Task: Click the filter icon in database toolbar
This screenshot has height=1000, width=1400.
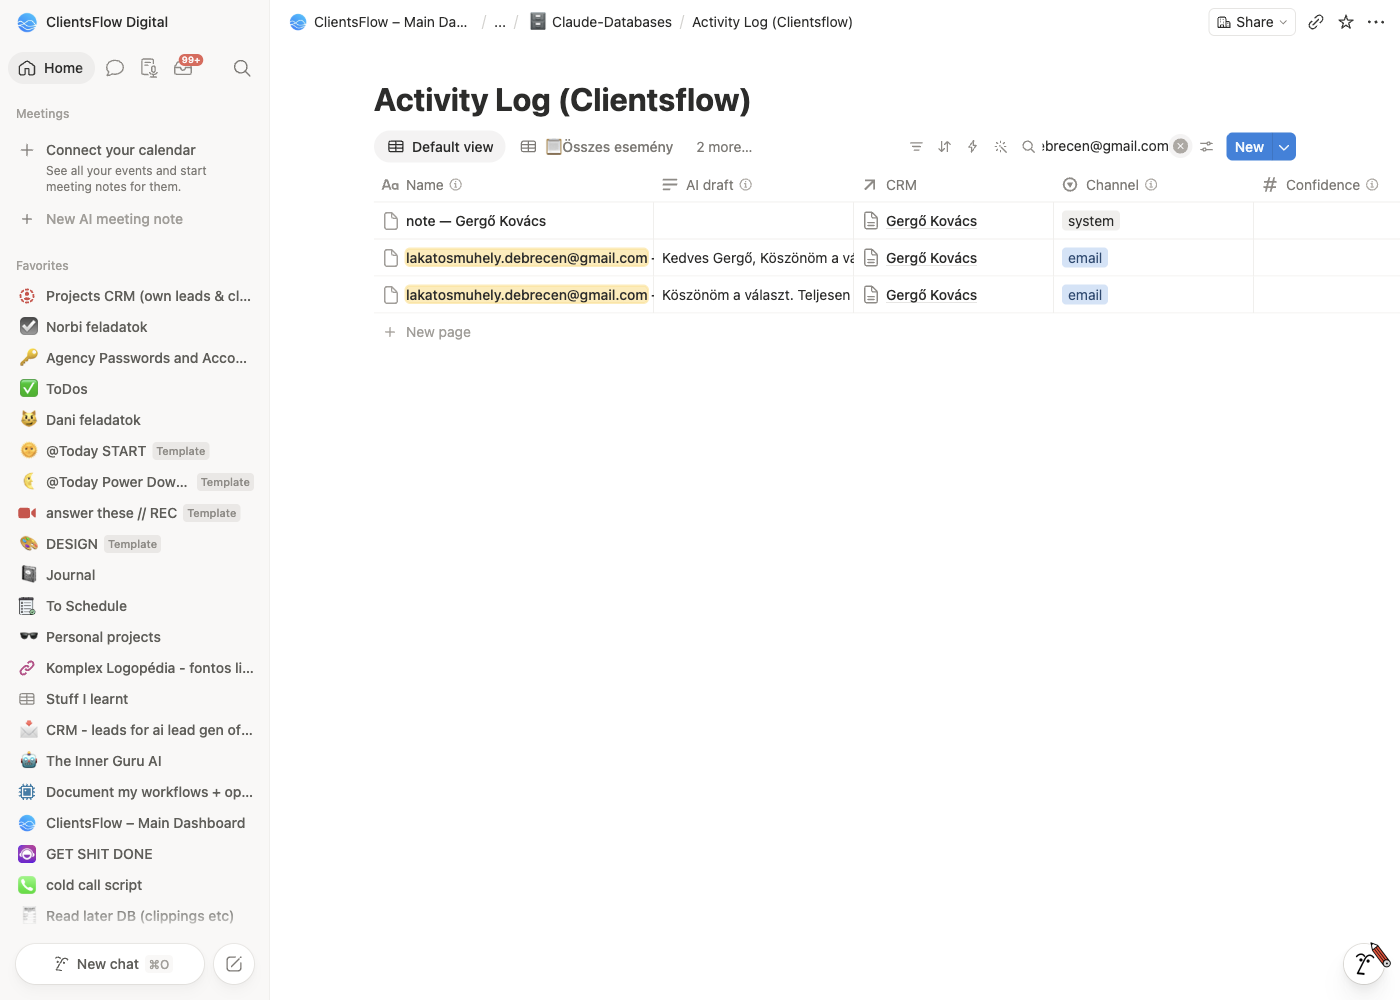Action: tap(916, 147)
